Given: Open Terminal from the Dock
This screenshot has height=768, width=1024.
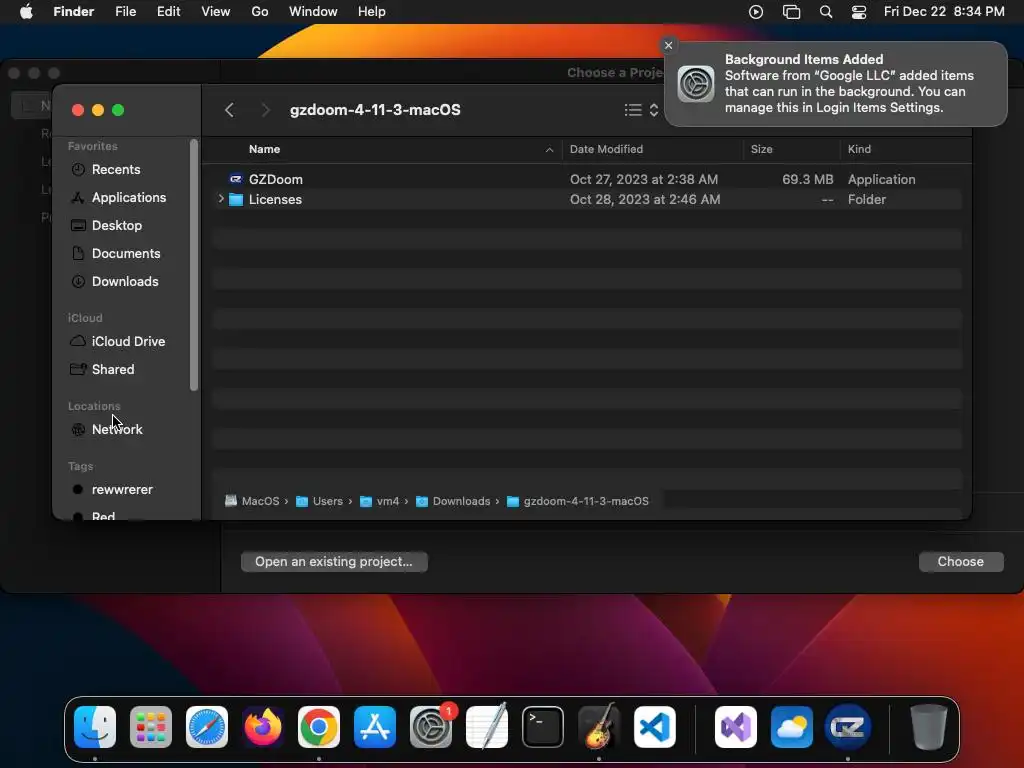Looking at the screenshot, I should (x=543, y=726).
